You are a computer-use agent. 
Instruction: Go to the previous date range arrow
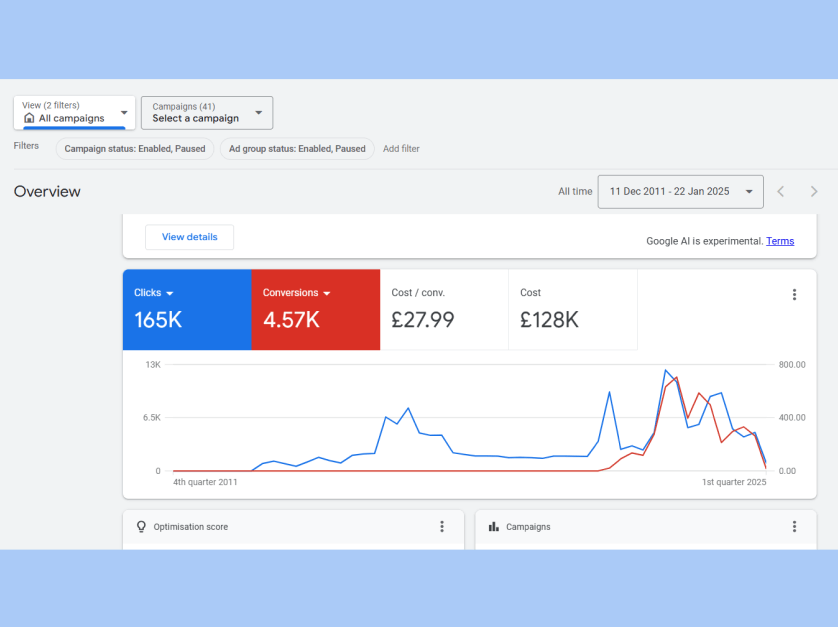tap(781, 191)
